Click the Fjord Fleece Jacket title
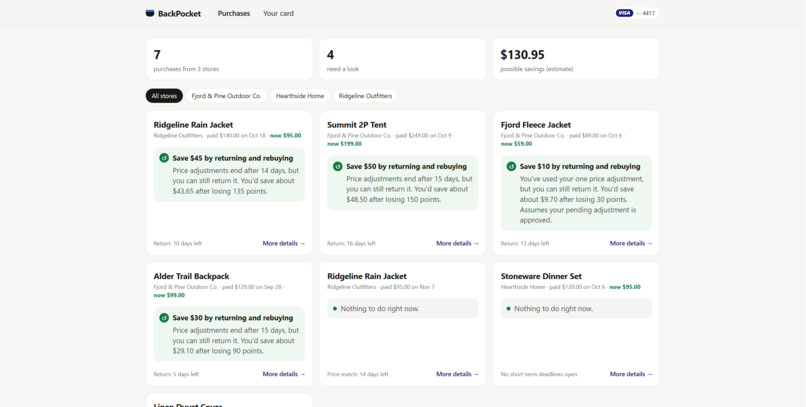The width and height of the screenshot is (806, 407). tap(536, 124)
